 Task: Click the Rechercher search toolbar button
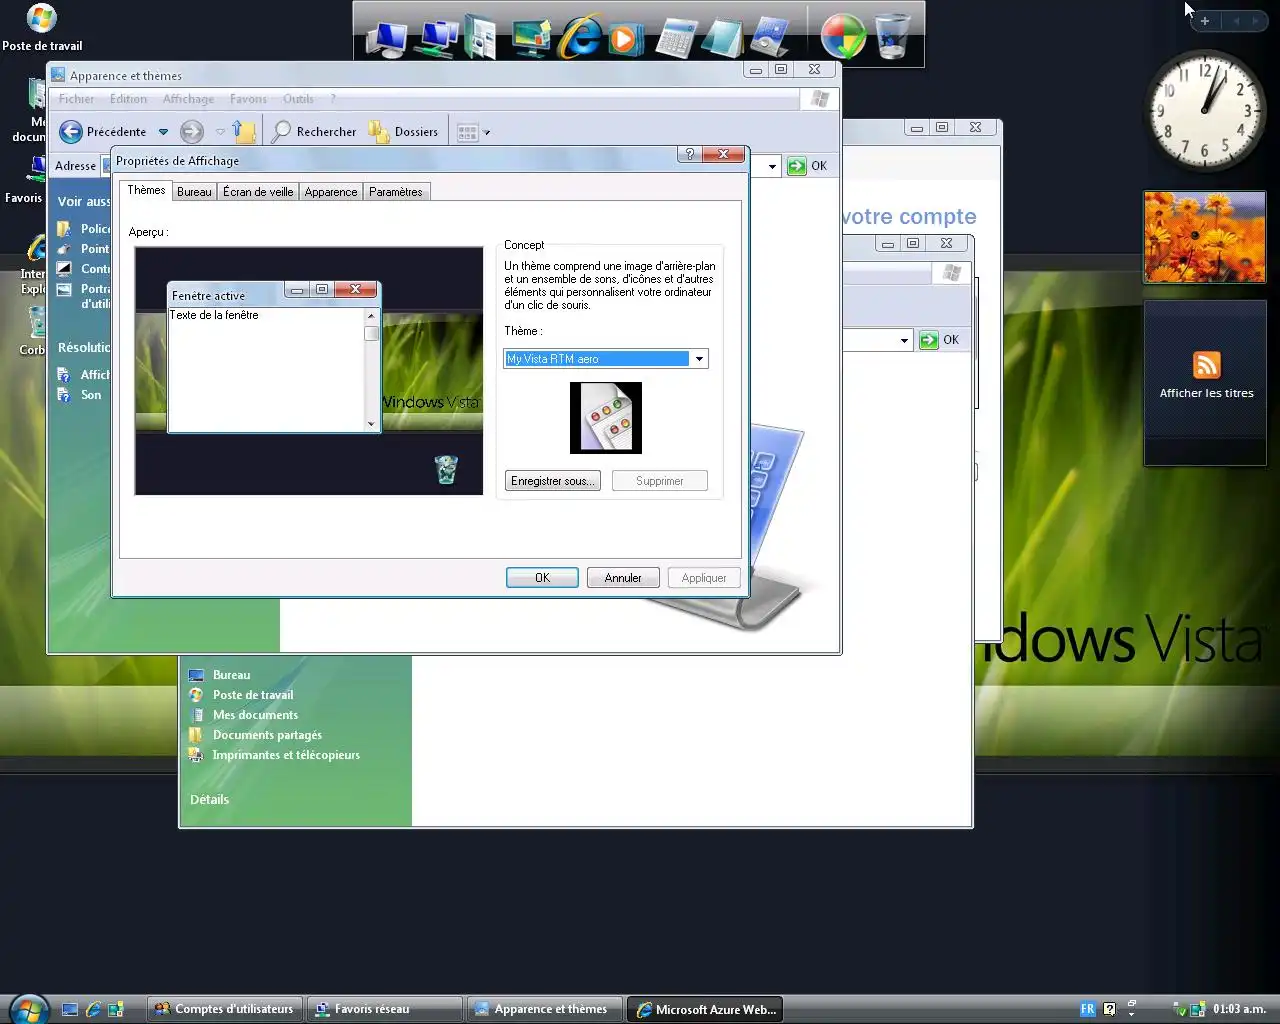pos(314,131)
